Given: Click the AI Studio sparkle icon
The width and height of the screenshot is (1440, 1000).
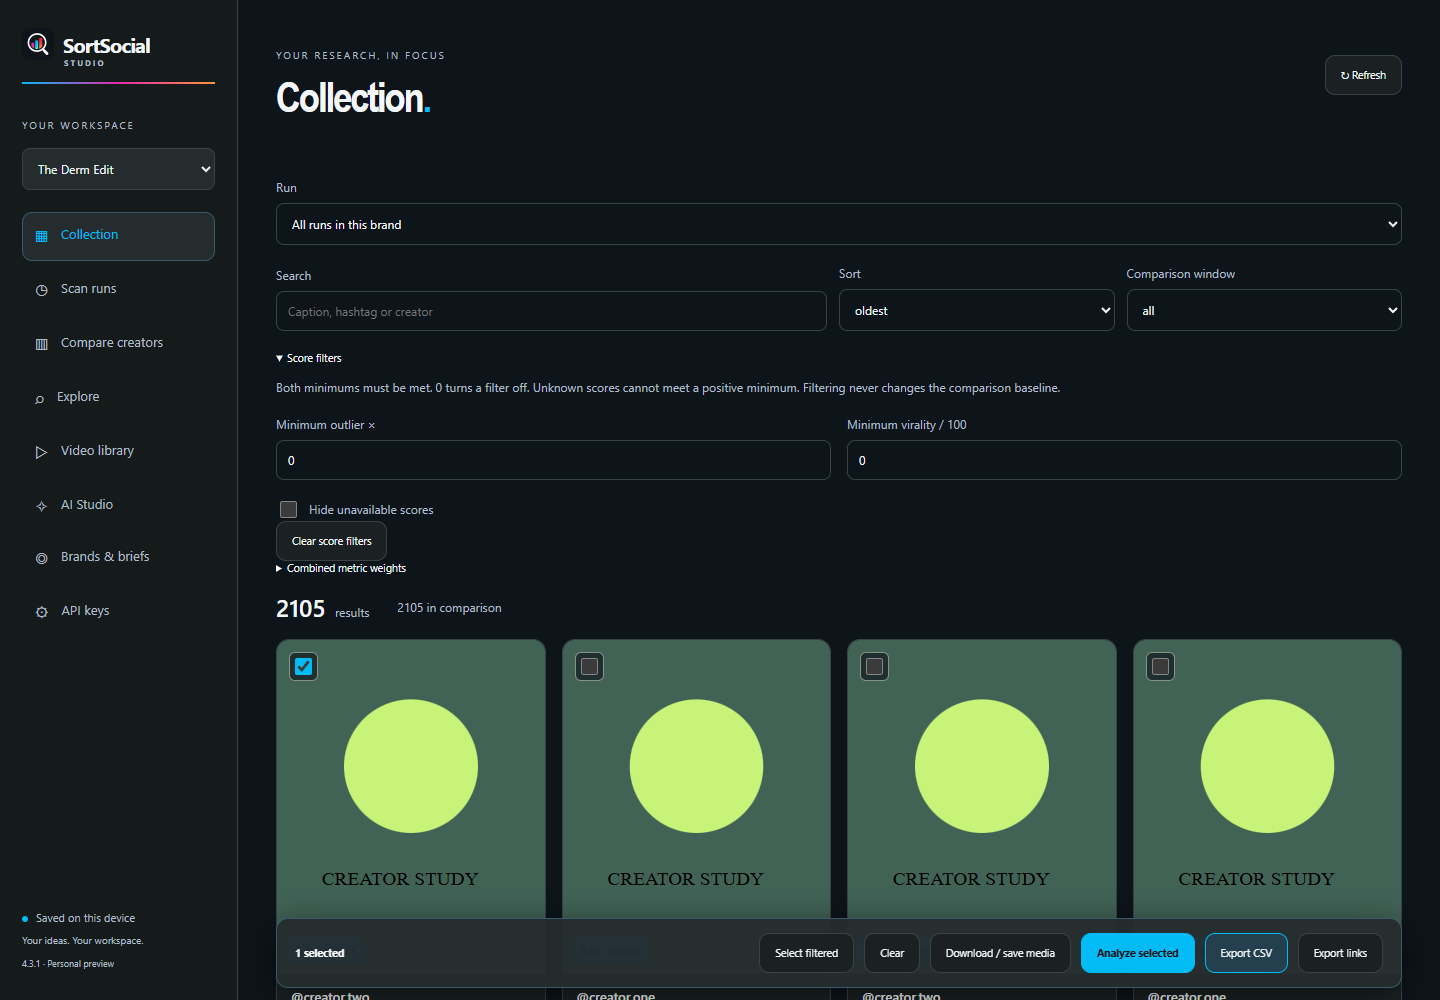Looking at the screenshot, I should click(x=41, y=506).
